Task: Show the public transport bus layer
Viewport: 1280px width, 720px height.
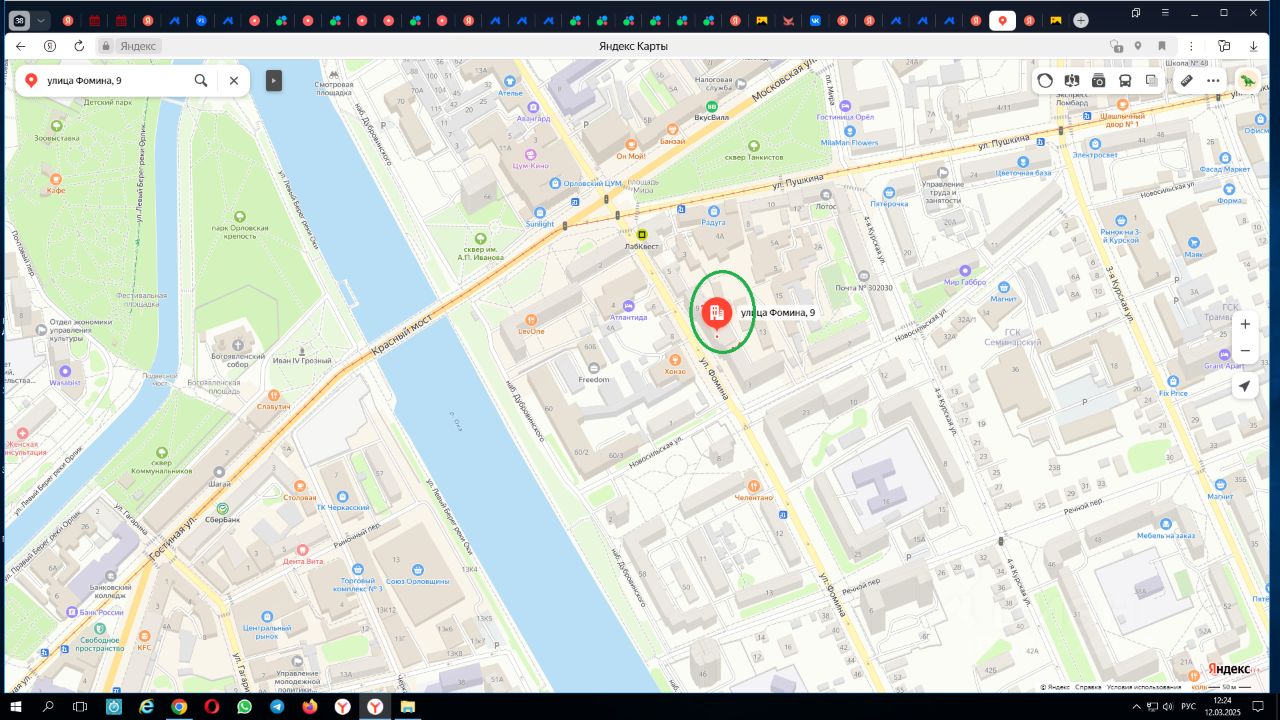Action: click(1125, 80)
